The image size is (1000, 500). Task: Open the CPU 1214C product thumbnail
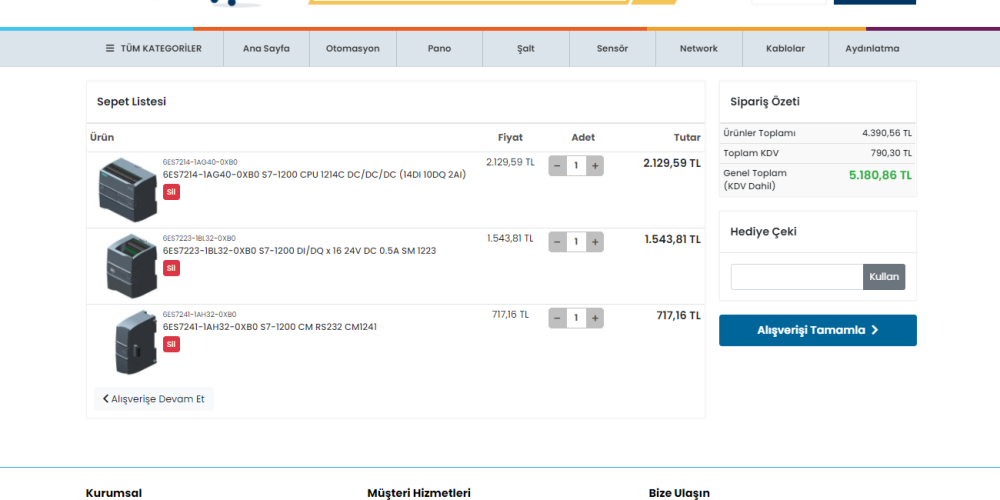point(128,189)
